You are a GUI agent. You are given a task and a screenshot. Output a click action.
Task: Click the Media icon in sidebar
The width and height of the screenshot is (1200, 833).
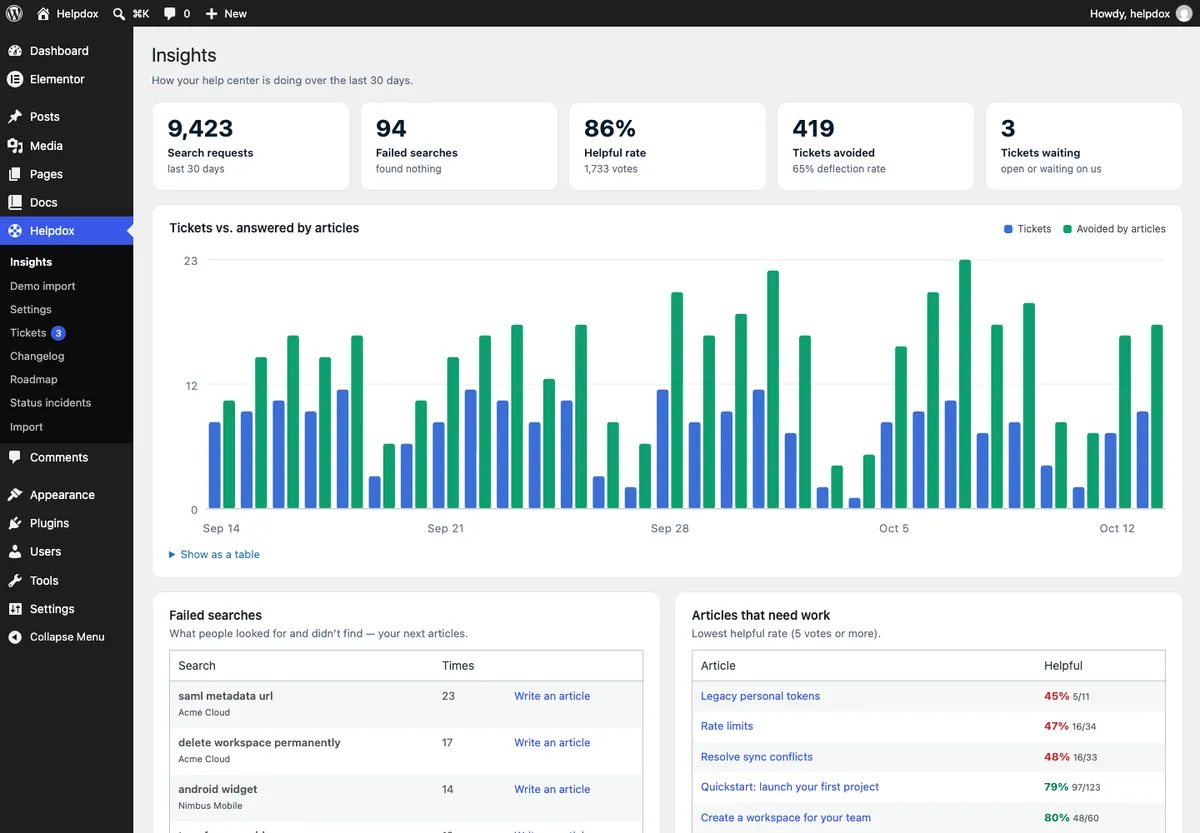coord(15,146)
